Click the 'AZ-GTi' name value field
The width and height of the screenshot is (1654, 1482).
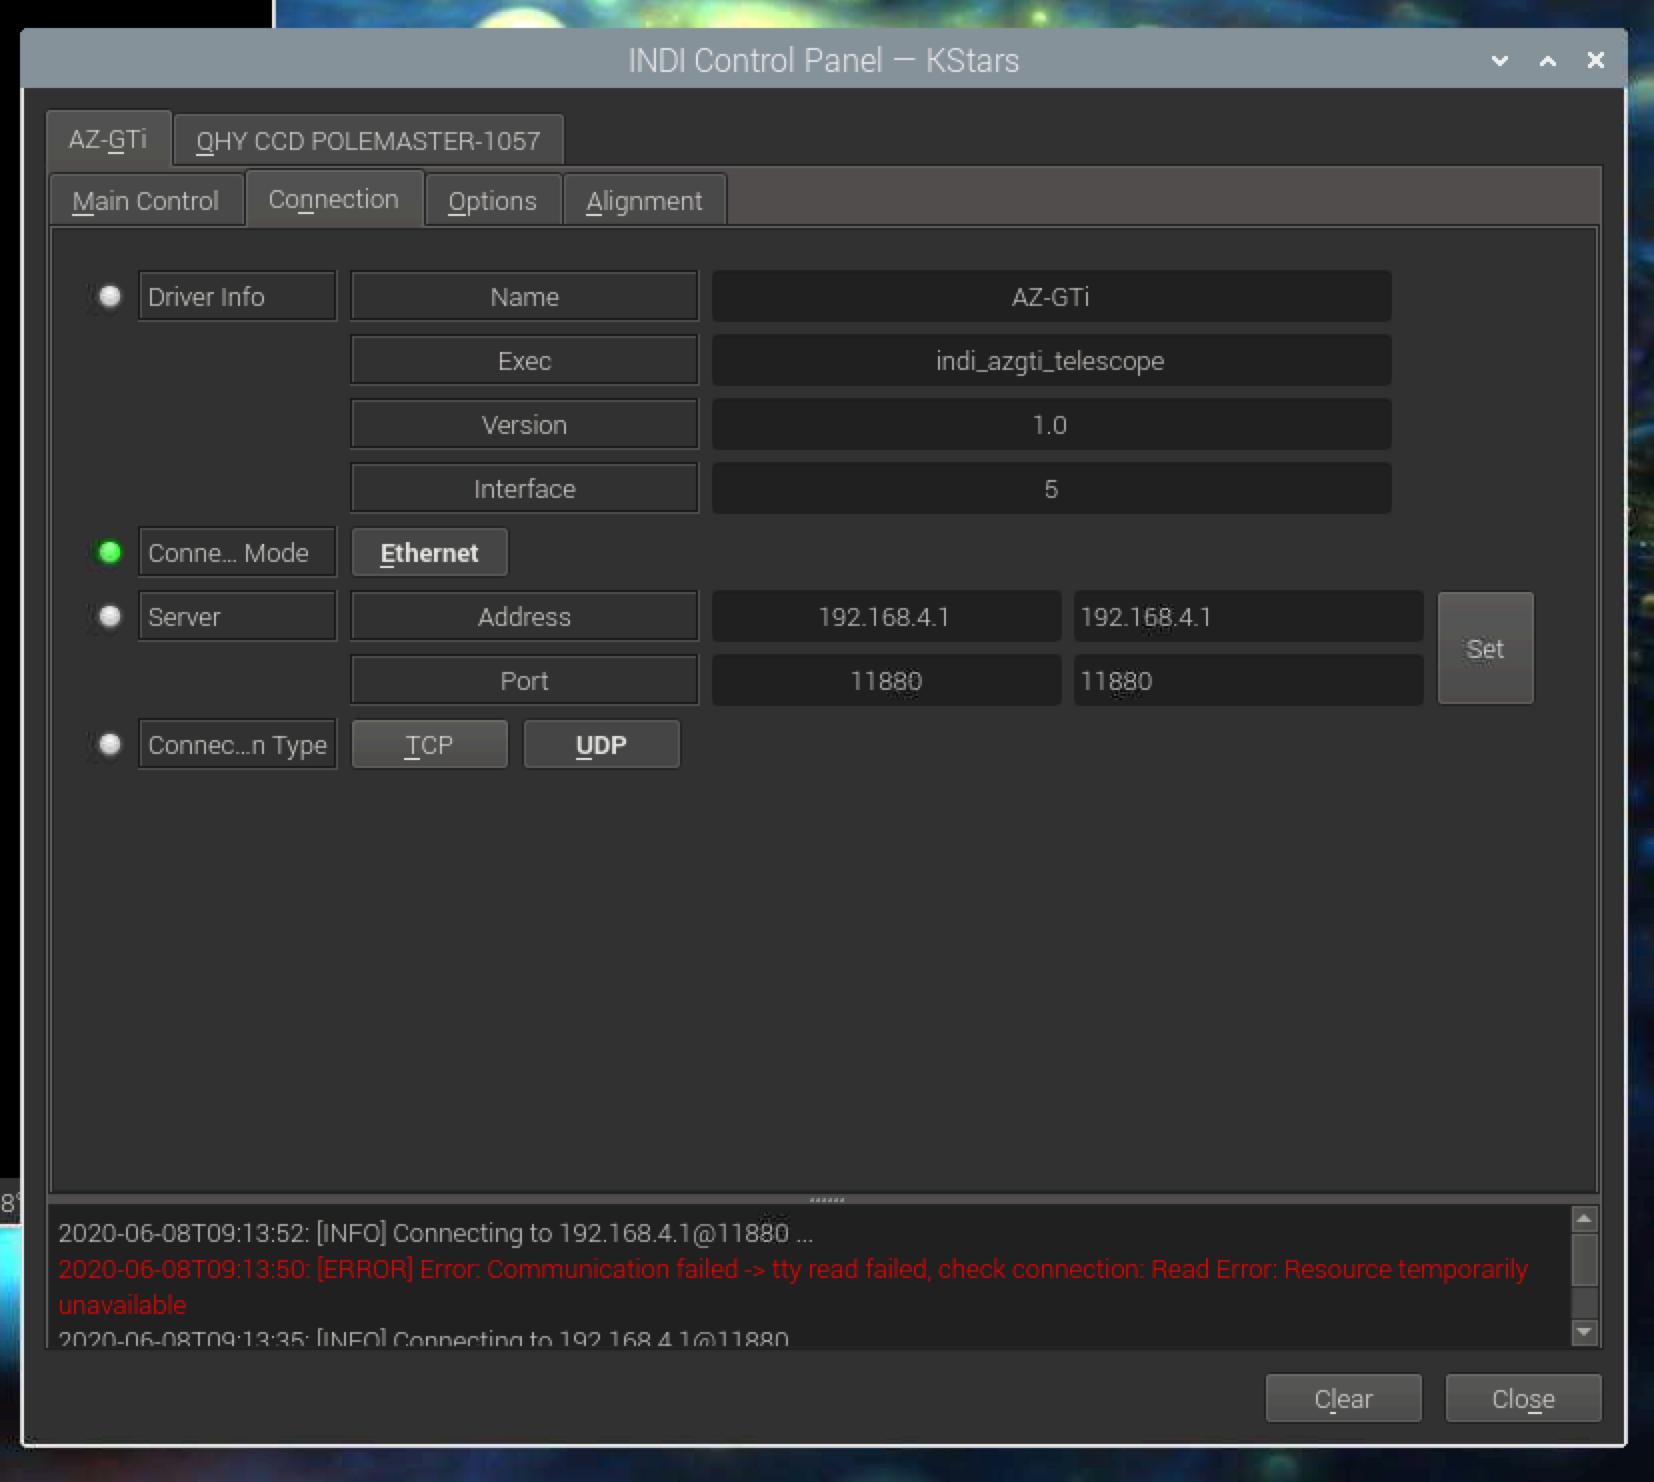(x=1051, y=297)
